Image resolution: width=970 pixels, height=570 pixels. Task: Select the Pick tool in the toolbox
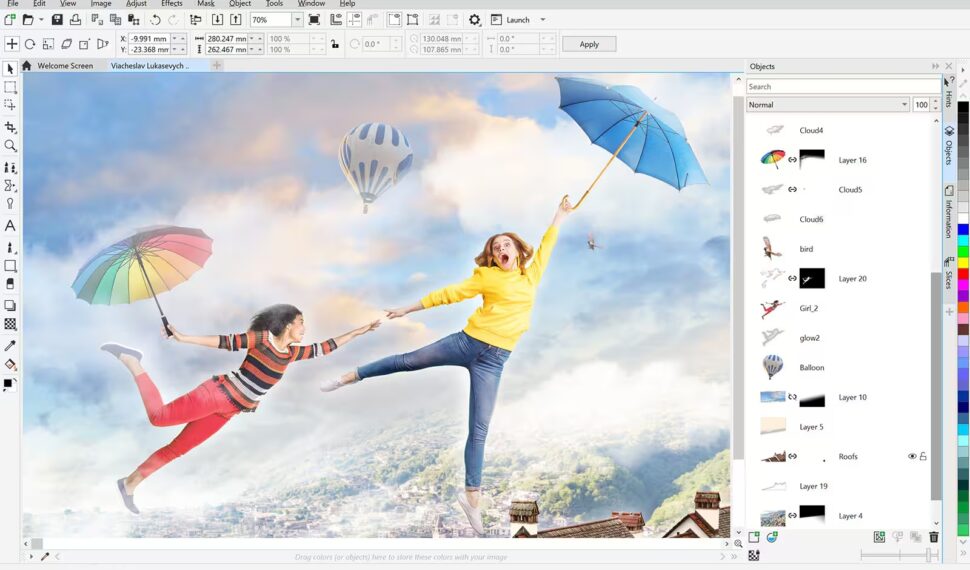click(10, 69)
